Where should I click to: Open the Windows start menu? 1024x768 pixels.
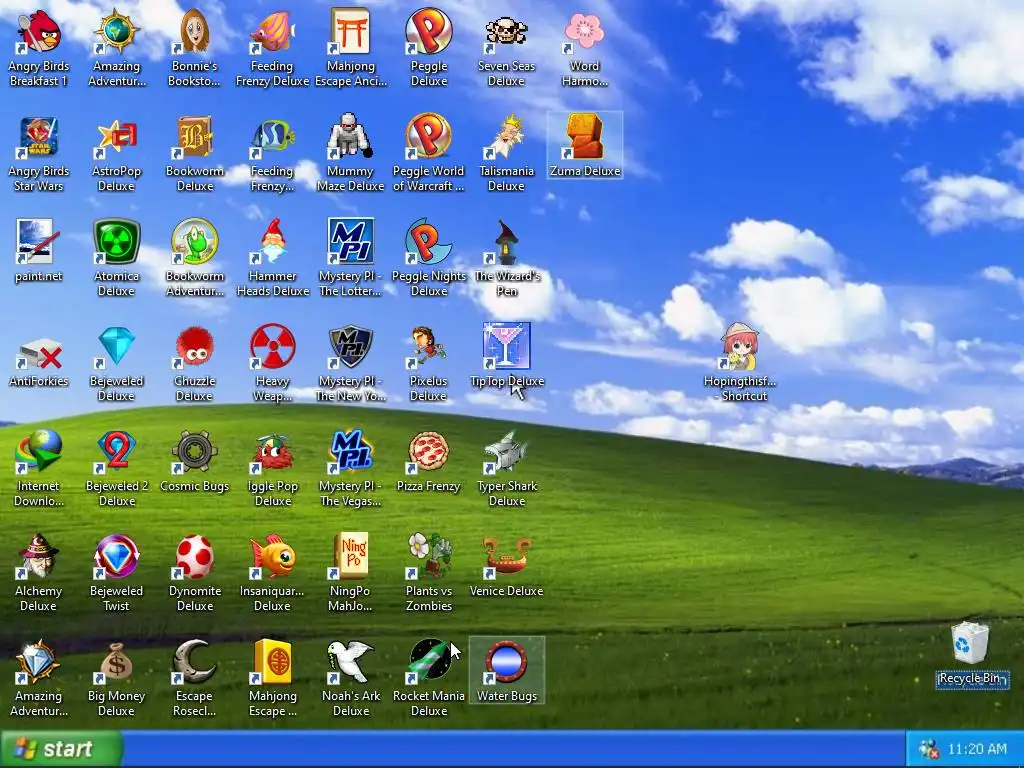(61, 748)
